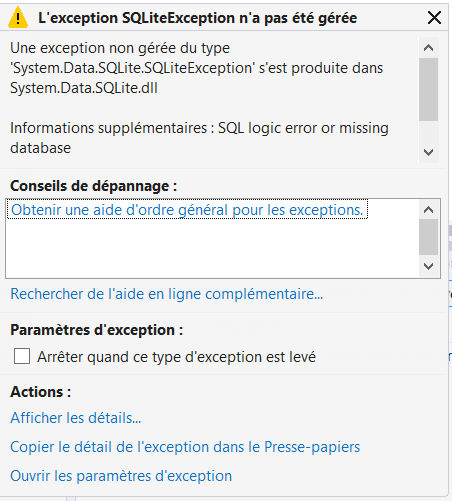Click the troubleshooting tips scrollbar thumb
452x501 pixels.
click(428, 237)
